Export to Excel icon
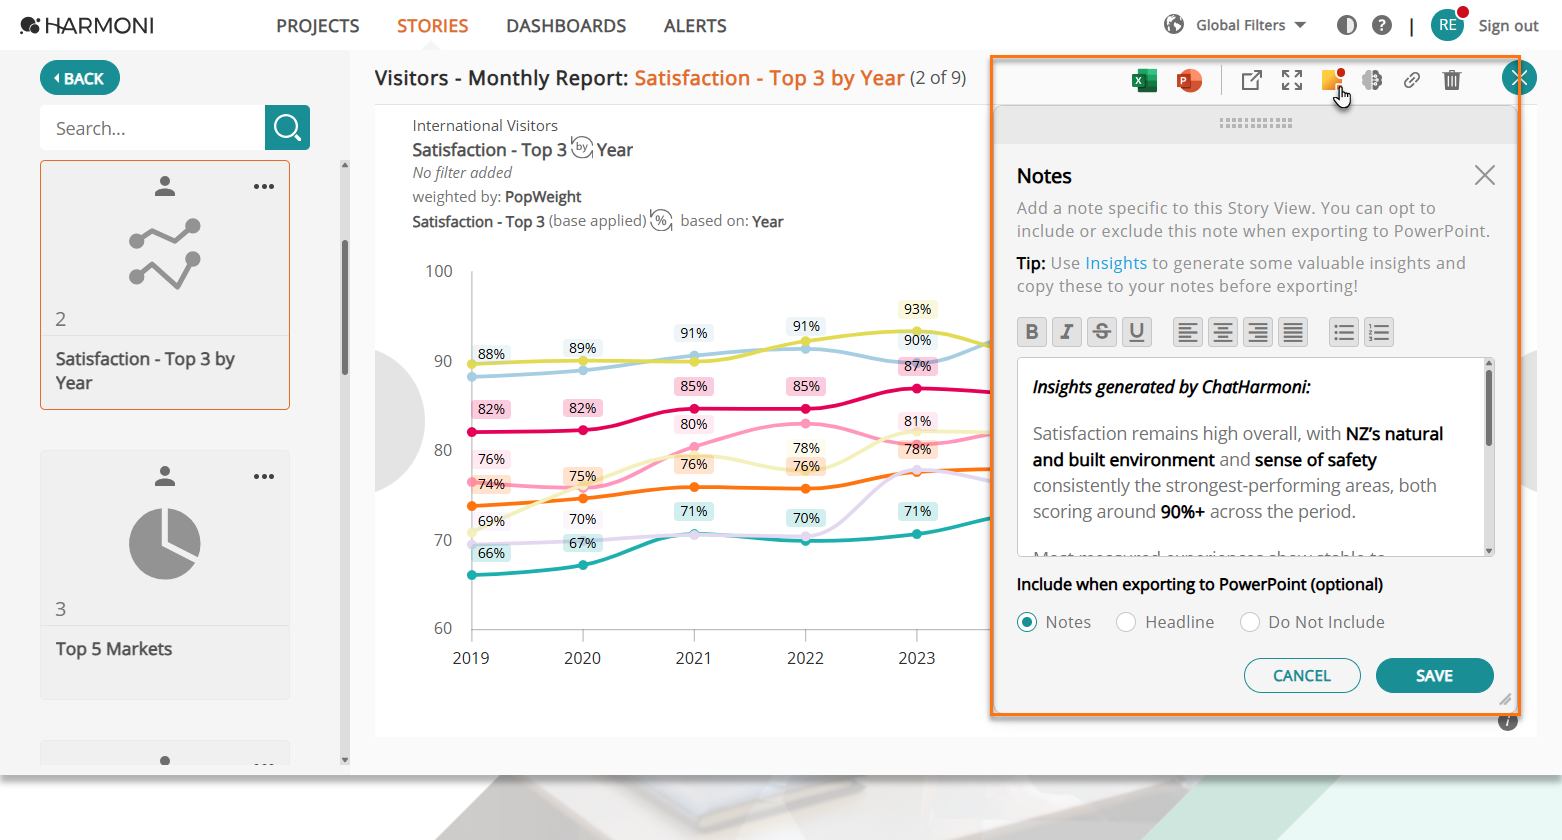Screen dimensions: 1562x840 coord(1144,81)
